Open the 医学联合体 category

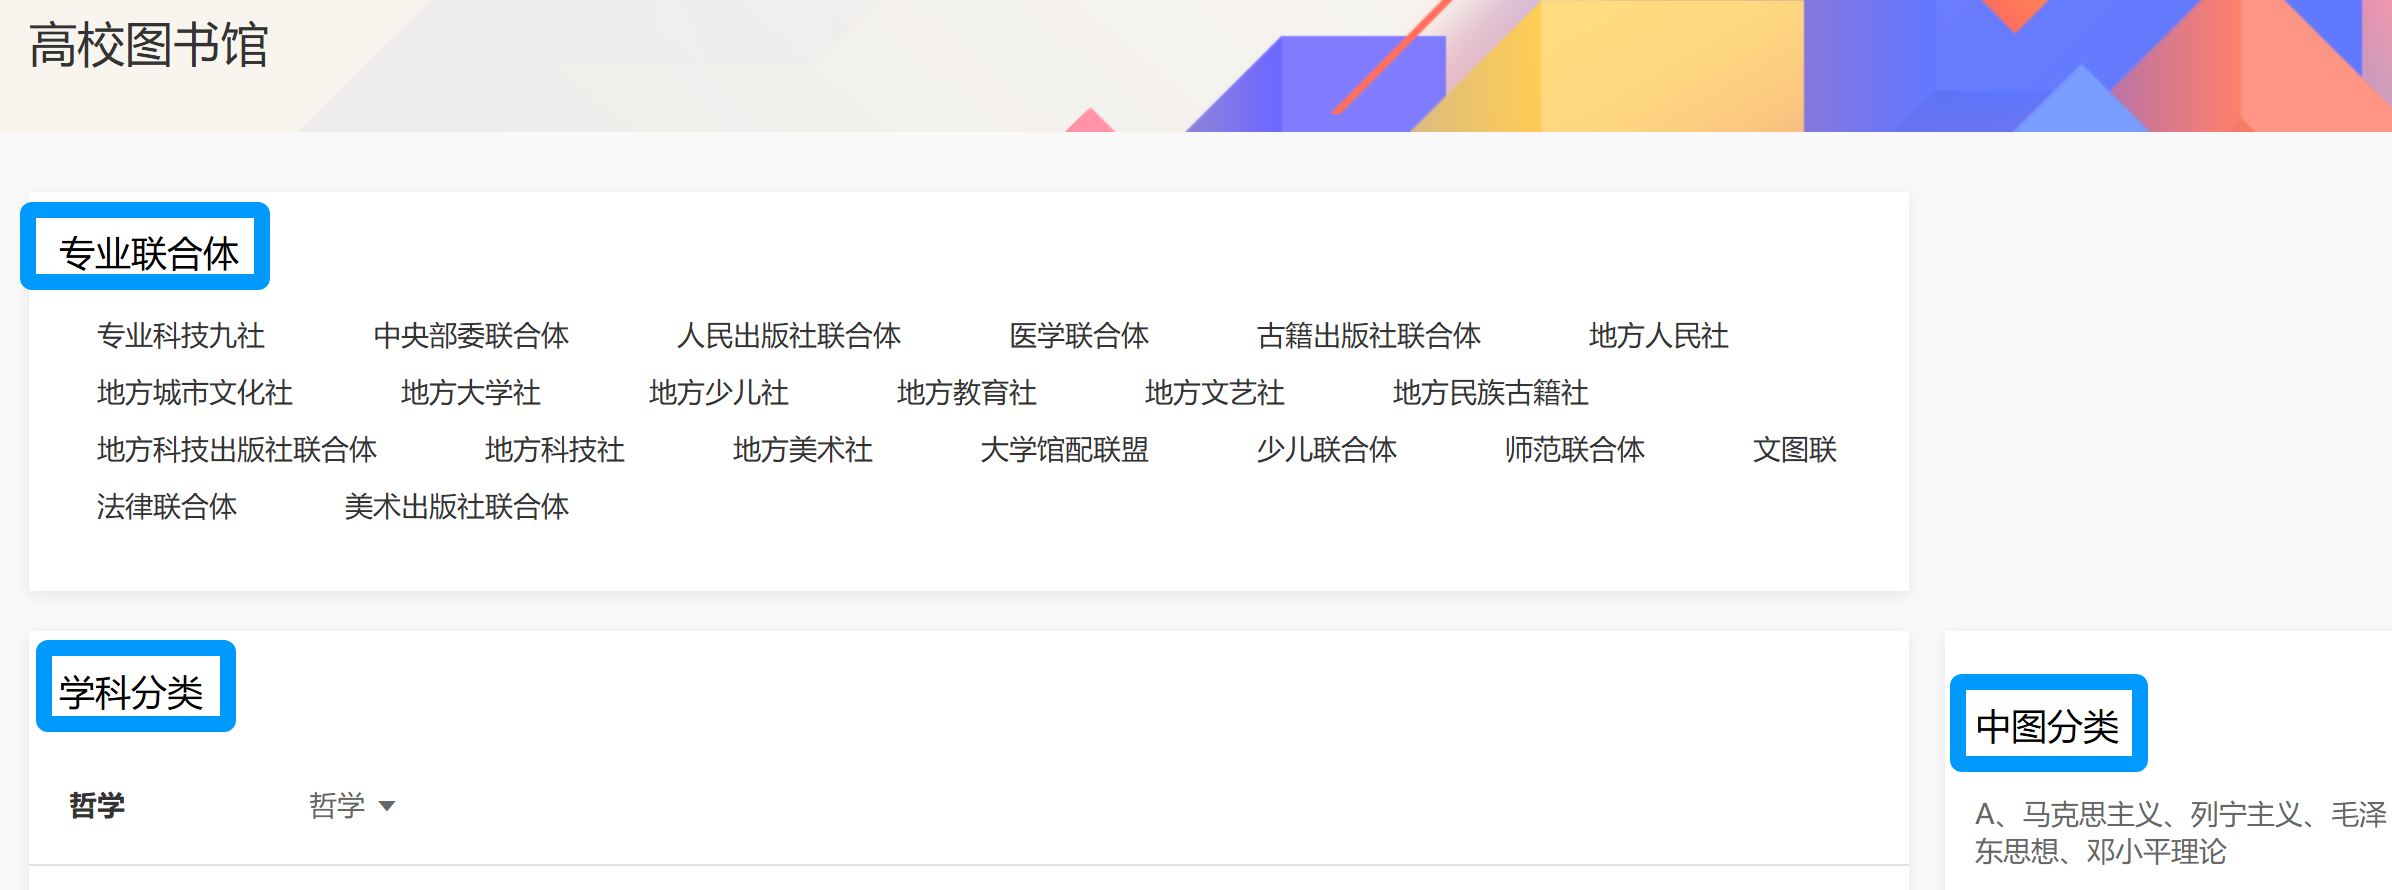[1079, 336]
